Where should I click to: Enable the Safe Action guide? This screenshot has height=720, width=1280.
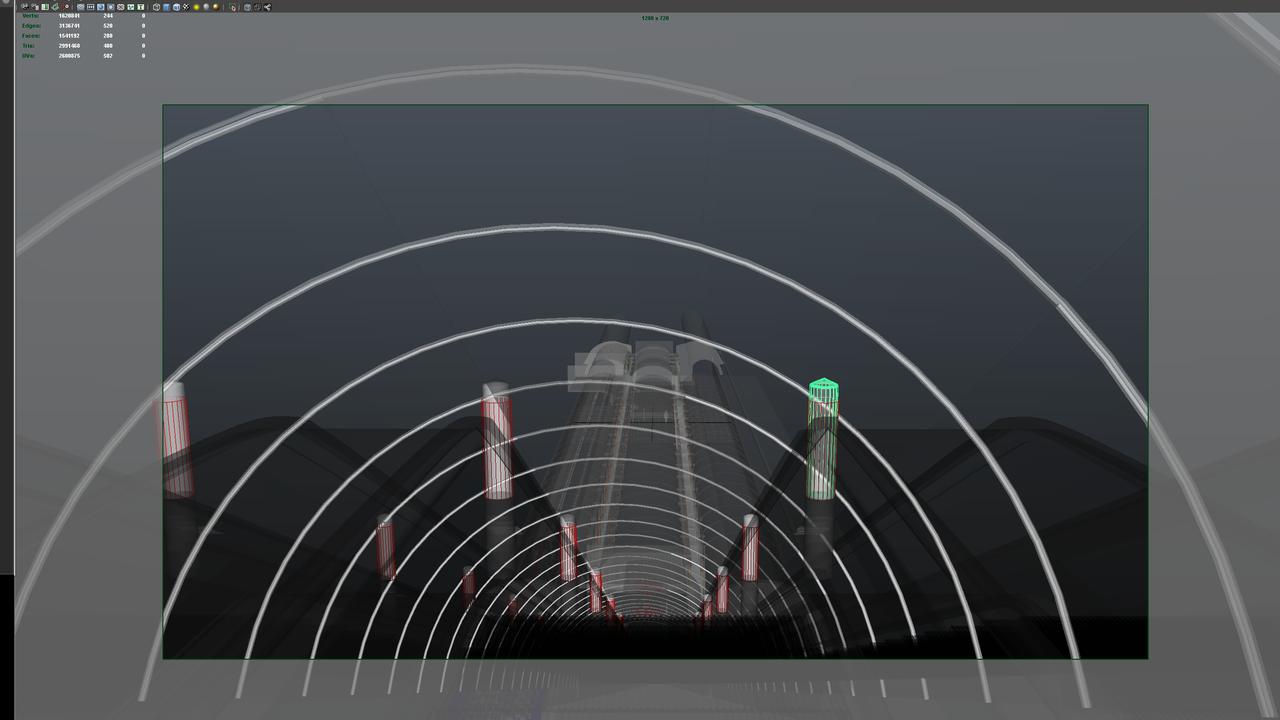pyautogui.click(x=131, y=7)
